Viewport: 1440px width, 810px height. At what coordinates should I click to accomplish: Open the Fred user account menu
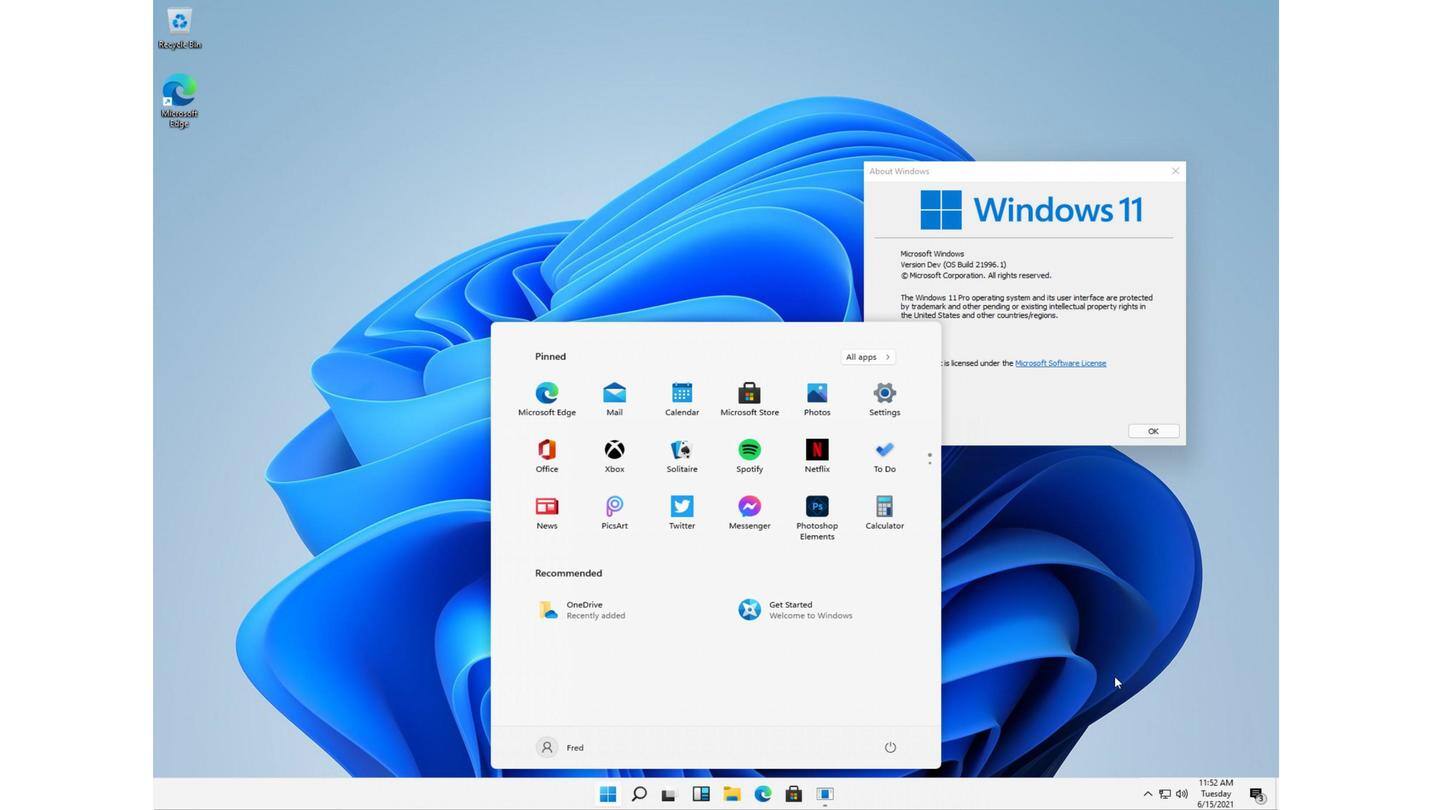point(561,747)
